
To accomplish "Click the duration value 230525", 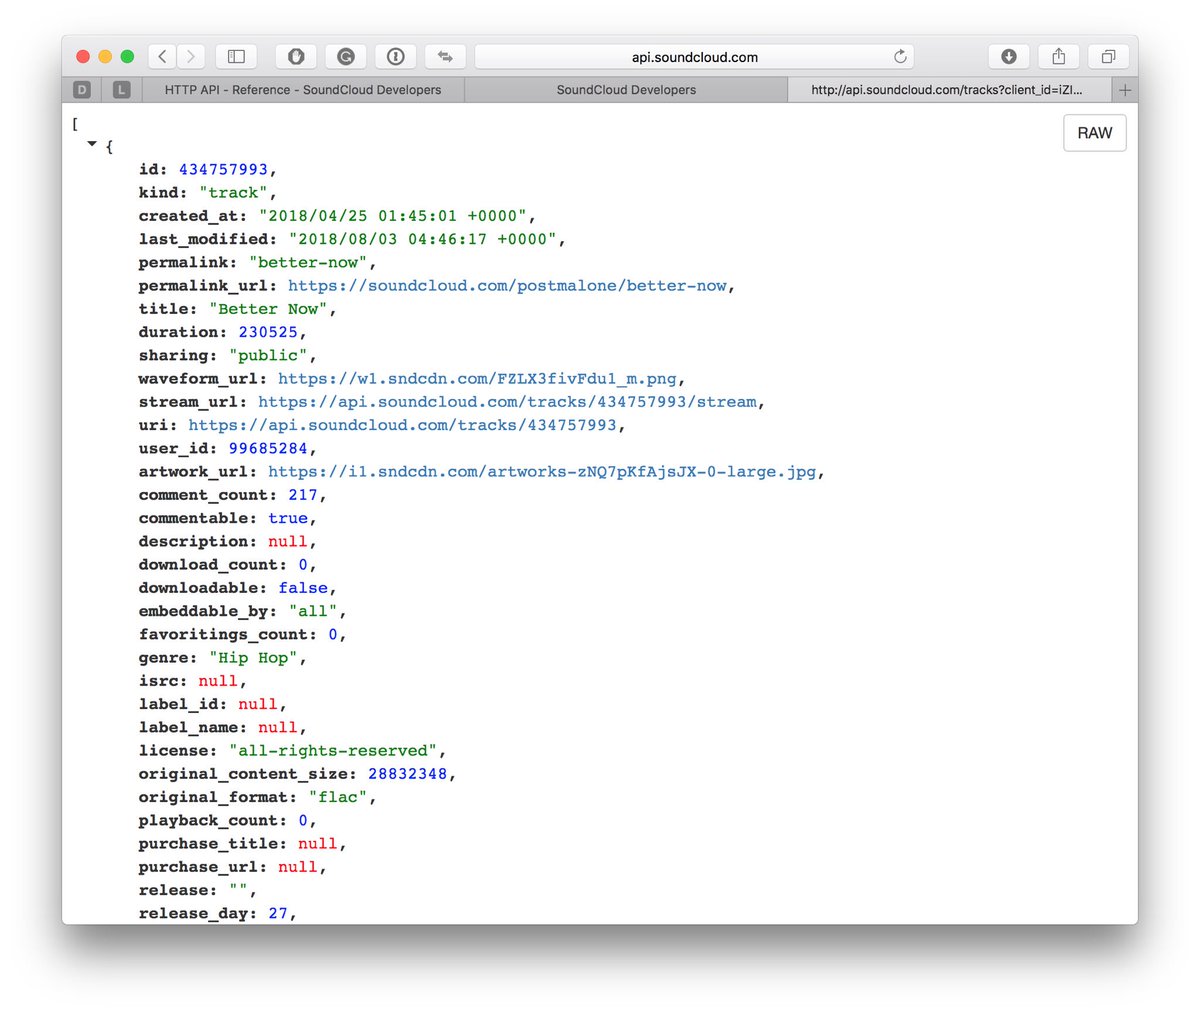I will pyautogui.click(x=268, y=332).
